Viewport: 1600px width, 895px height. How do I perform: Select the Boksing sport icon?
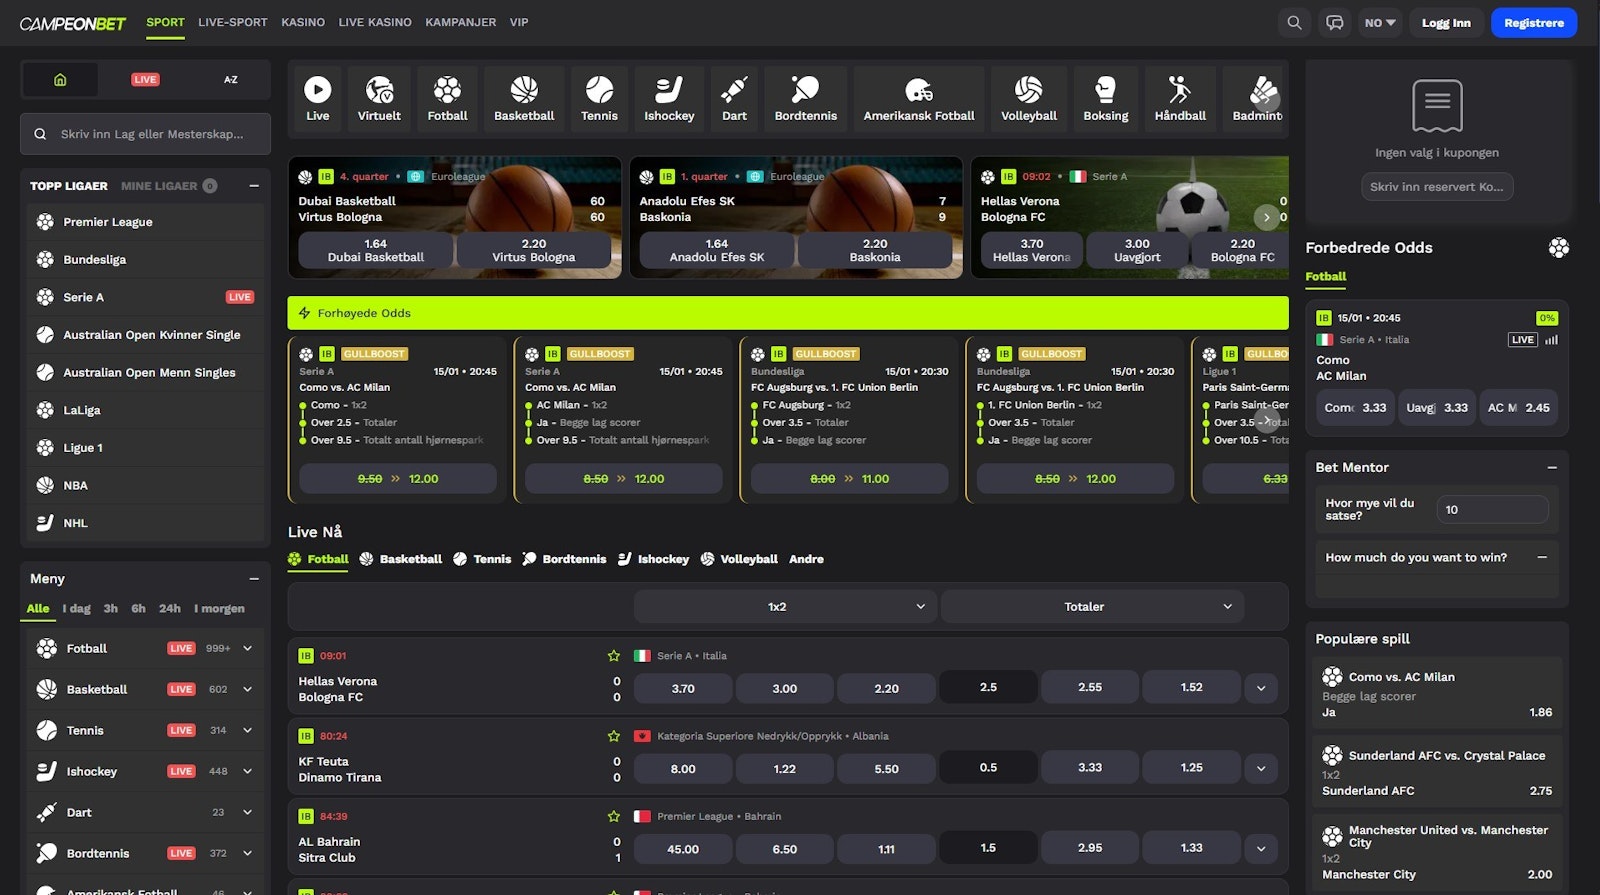(1105, 99)
